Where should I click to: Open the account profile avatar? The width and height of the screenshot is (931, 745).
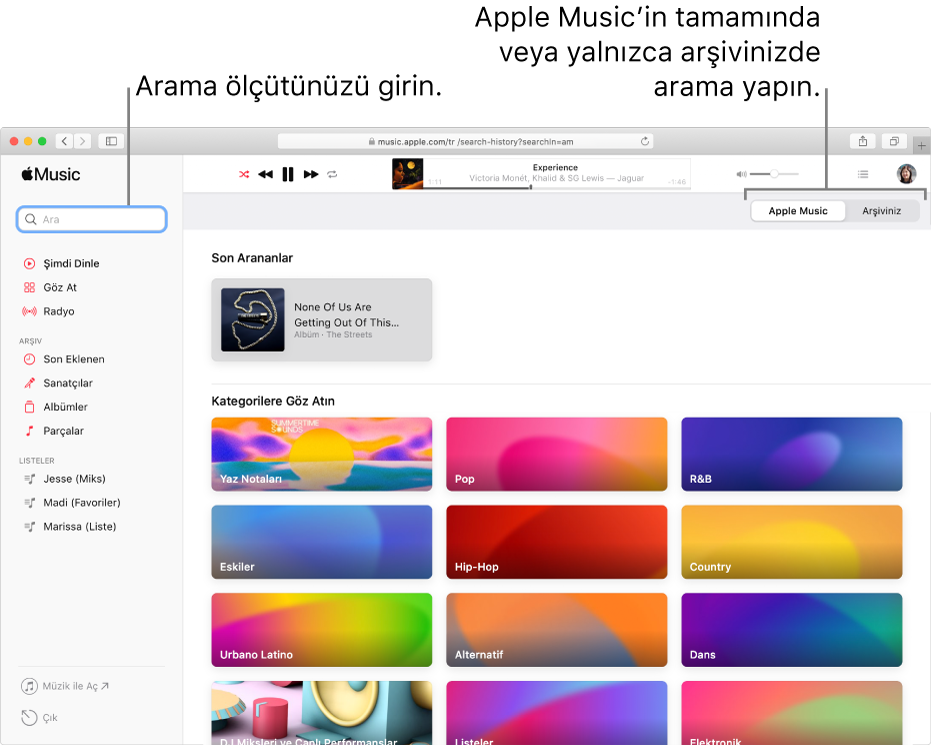(x=906, y=174)
